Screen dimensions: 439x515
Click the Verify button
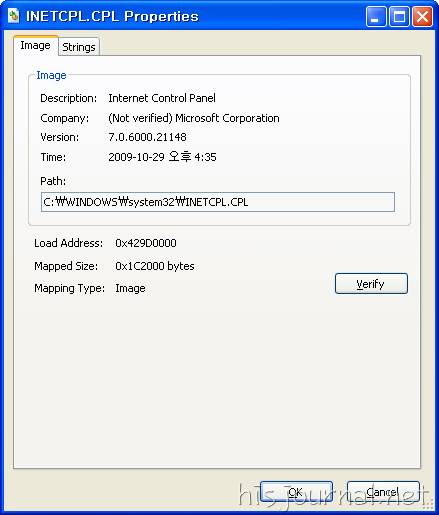coord(371,284)
